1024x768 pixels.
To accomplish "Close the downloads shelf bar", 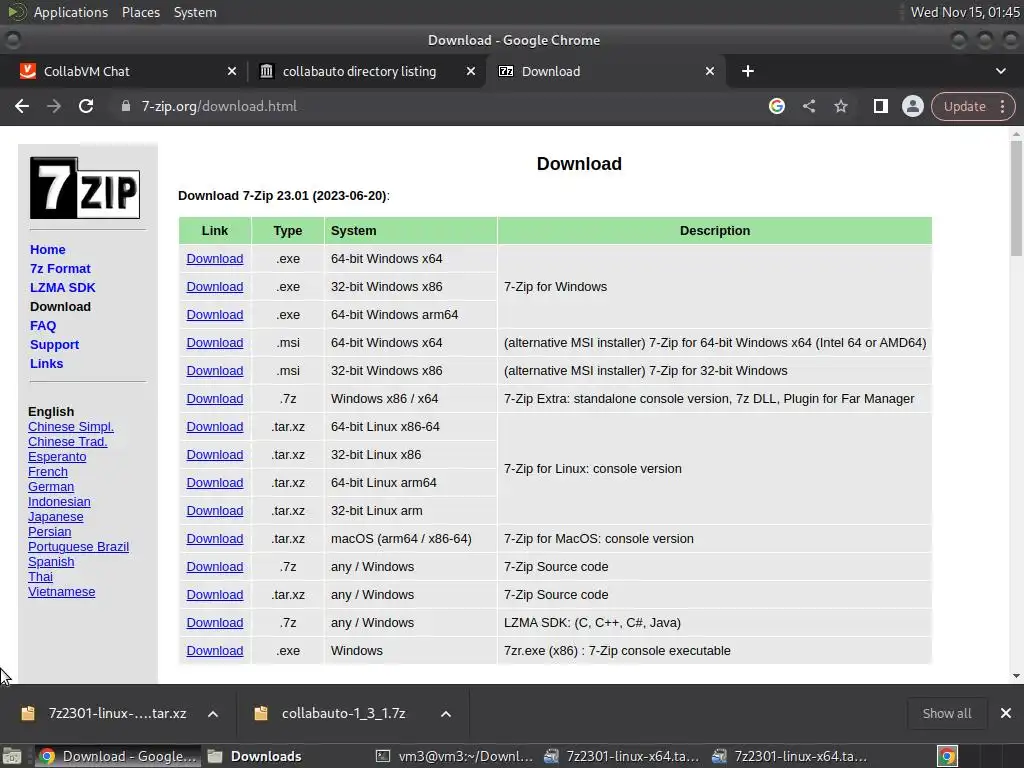I will (1006, 713).
